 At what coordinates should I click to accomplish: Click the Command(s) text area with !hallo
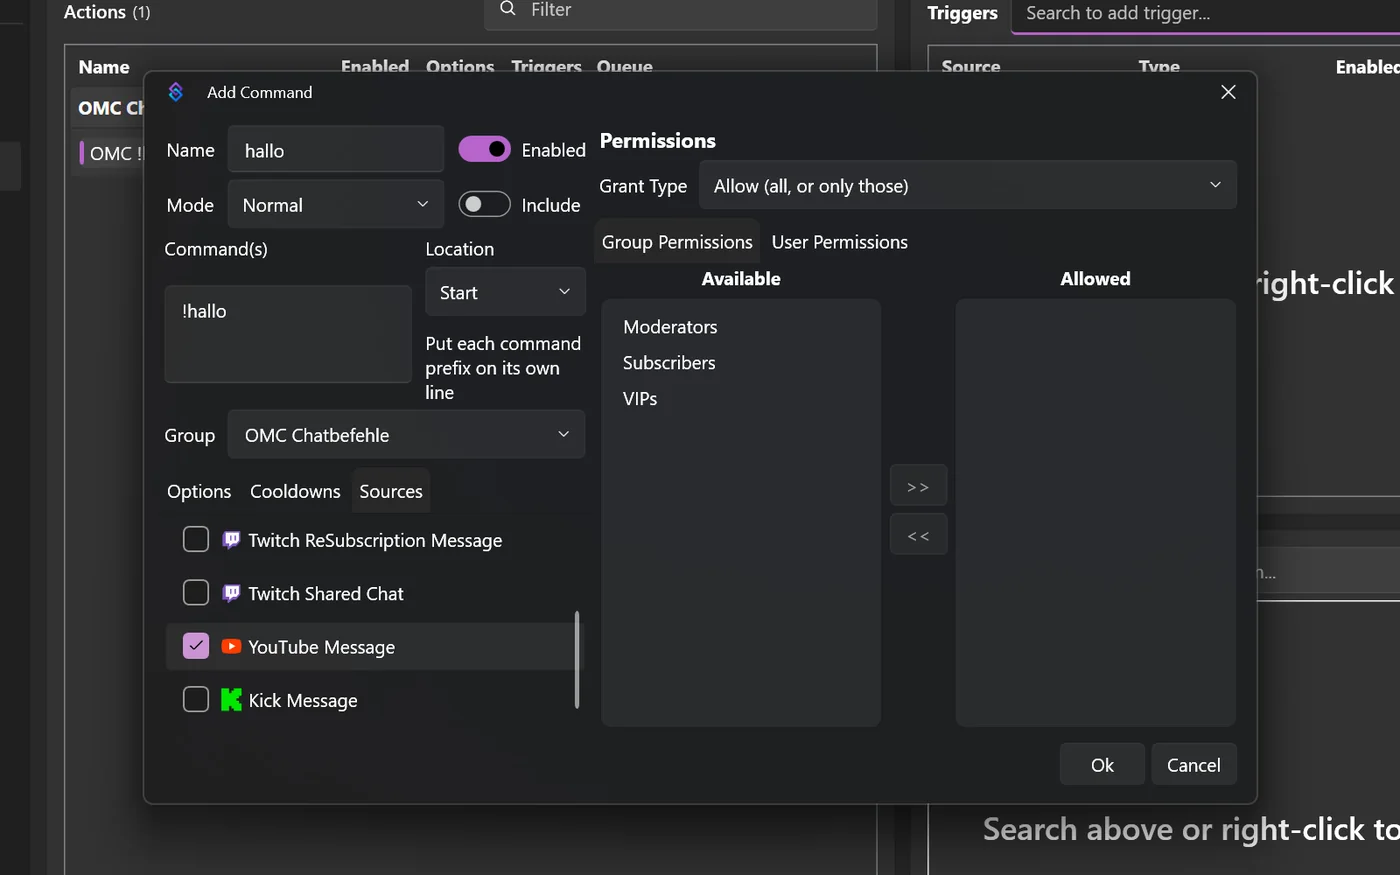(288, 334)
